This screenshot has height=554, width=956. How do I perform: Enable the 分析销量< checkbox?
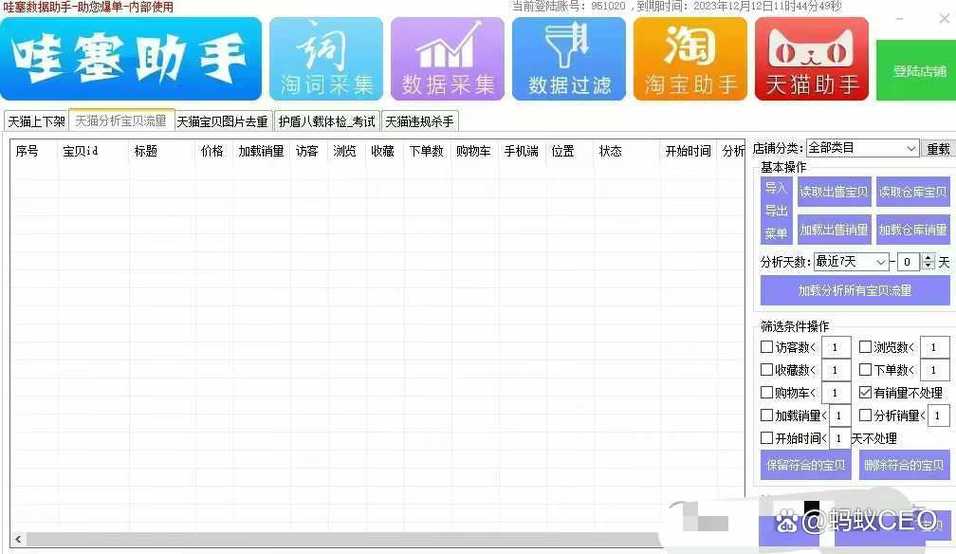tap(865, 415)
